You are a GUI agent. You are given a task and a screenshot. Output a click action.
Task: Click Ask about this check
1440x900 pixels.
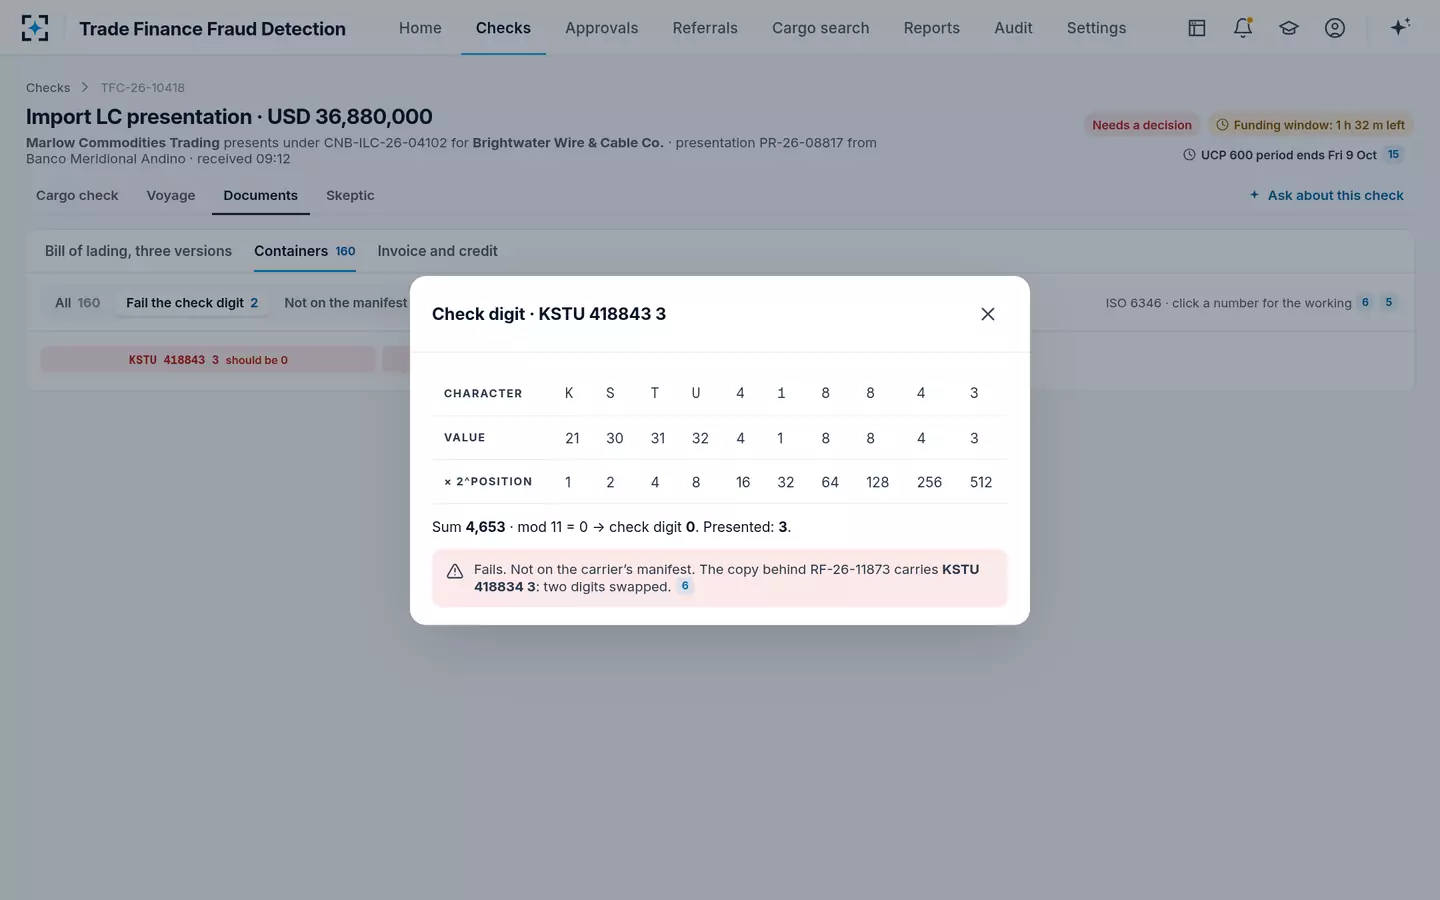1326,195
